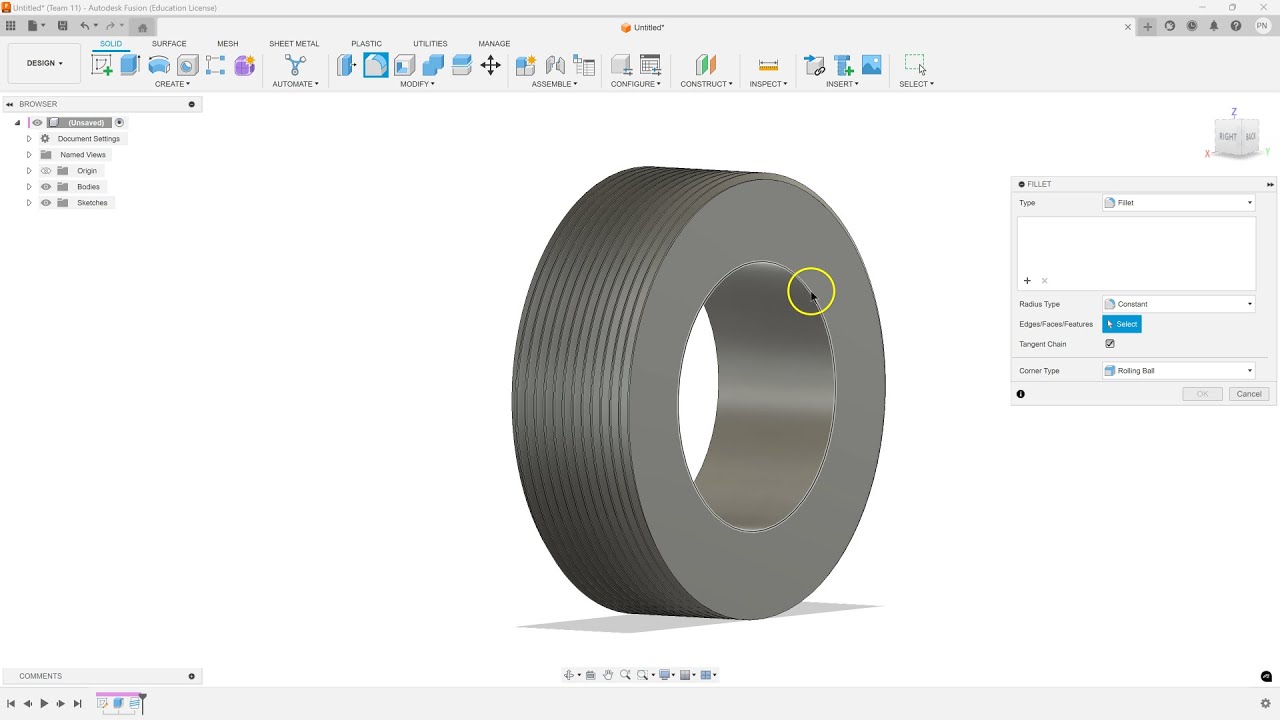Open the Automate tool icon
The width and height of the screenshot is (1280, 720).
click(295, 65)
